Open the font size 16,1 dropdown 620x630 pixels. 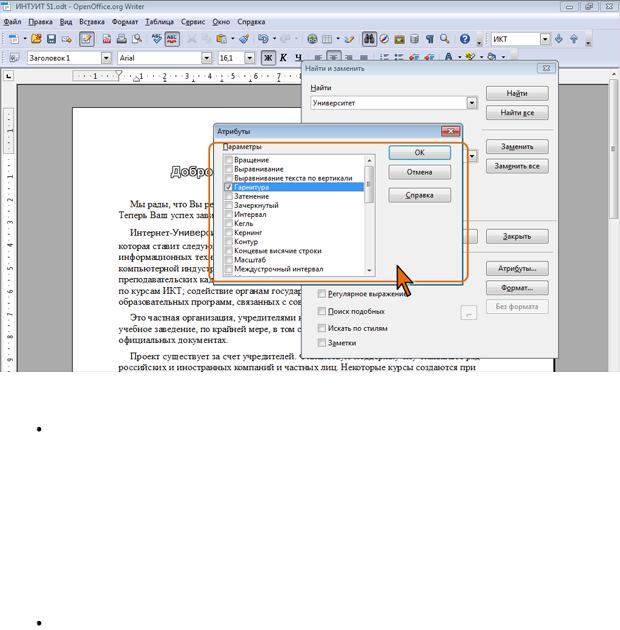click(250, 58)
